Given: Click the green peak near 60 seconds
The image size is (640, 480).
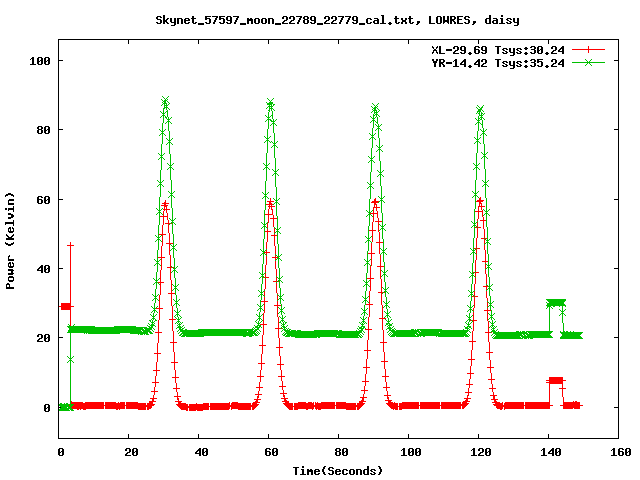Looking at the screenshot, I should (x=270, y=102).
